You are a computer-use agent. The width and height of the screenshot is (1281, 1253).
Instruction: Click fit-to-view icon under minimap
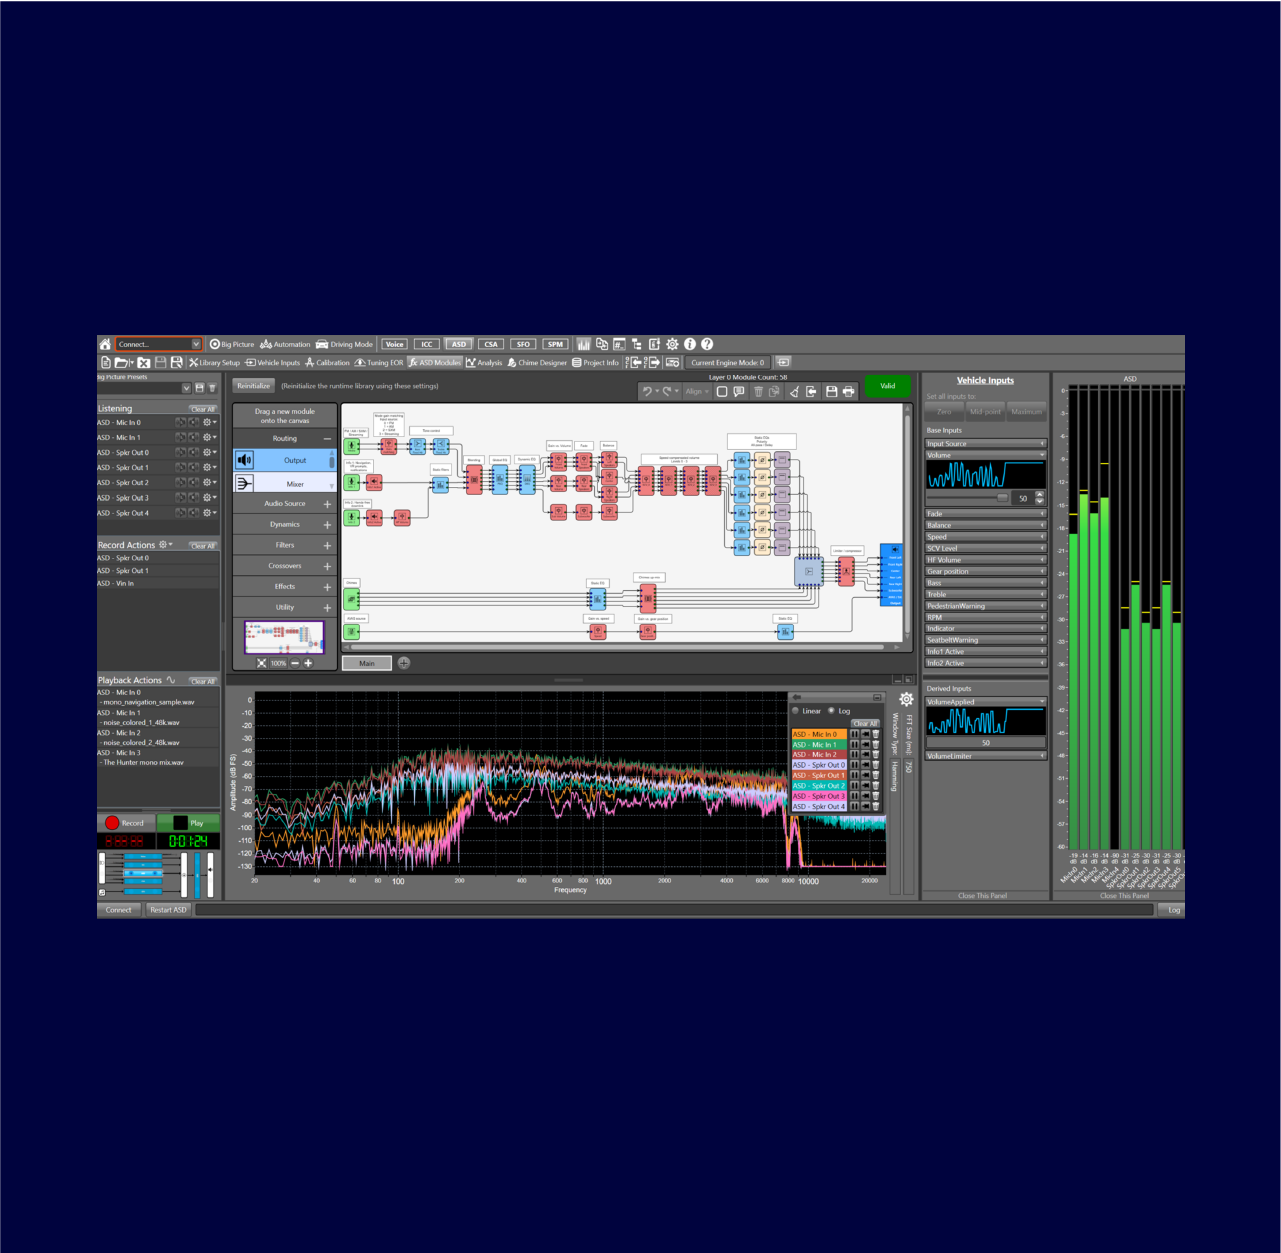pos(262,663)
